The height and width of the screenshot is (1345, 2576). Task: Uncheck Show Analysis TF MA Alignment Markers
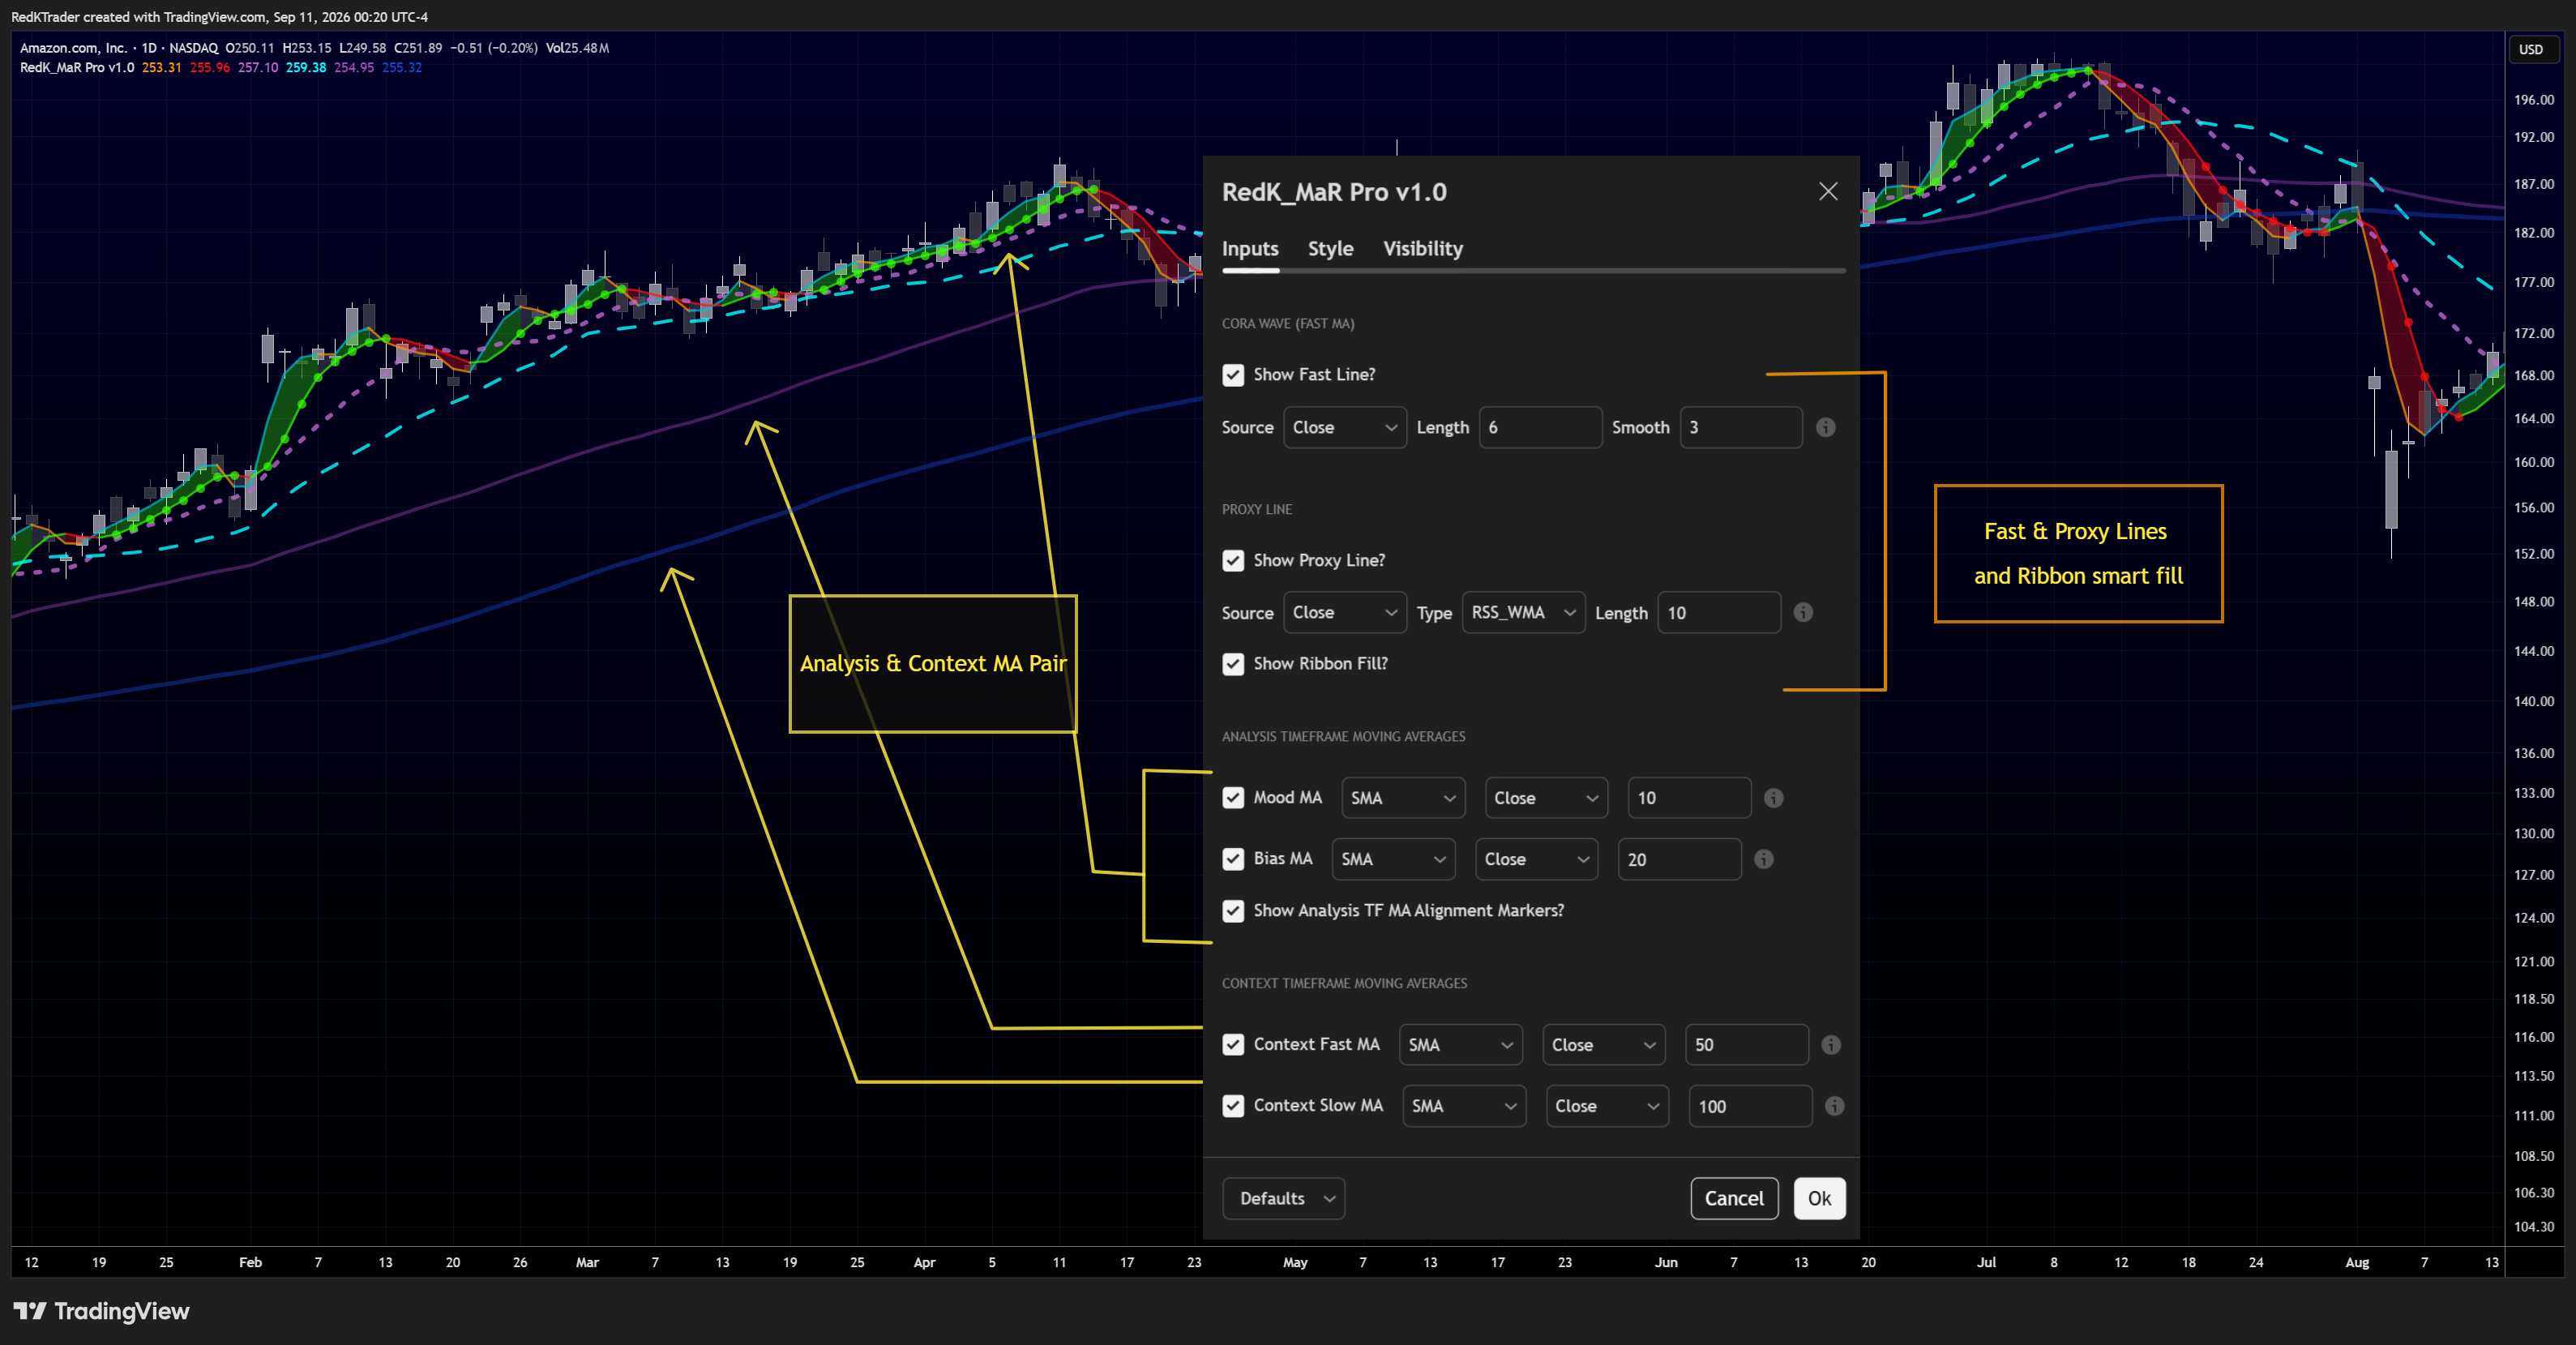[x=1233, y=910]
